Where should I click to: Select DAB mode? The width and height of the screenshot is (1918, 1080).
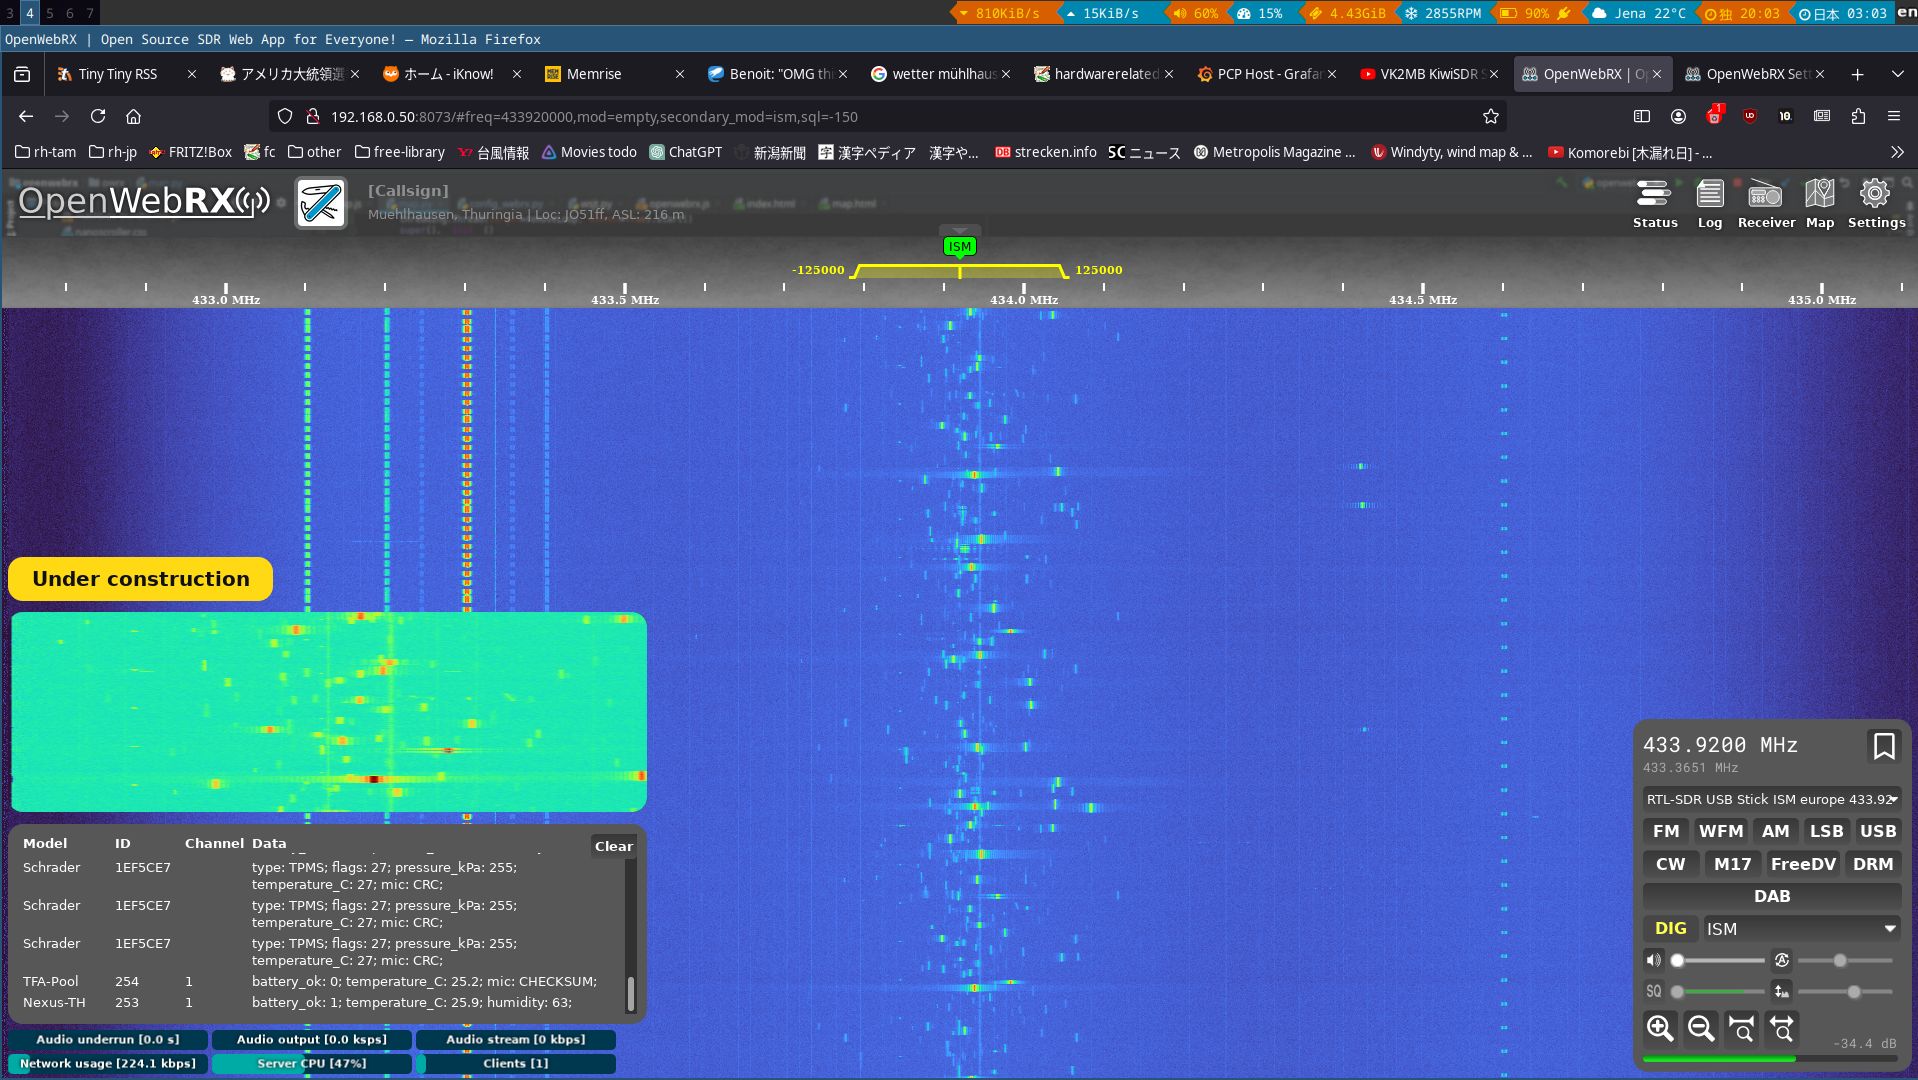pos(1772,896)
